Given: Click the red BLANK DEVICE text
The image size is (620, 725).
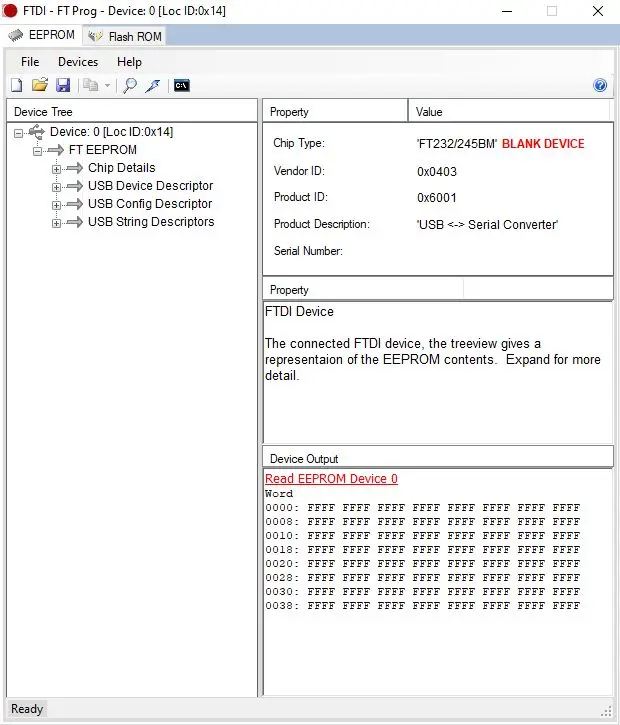Looking at the screenshot, I should pyautogui.click(x=543, y=144).
